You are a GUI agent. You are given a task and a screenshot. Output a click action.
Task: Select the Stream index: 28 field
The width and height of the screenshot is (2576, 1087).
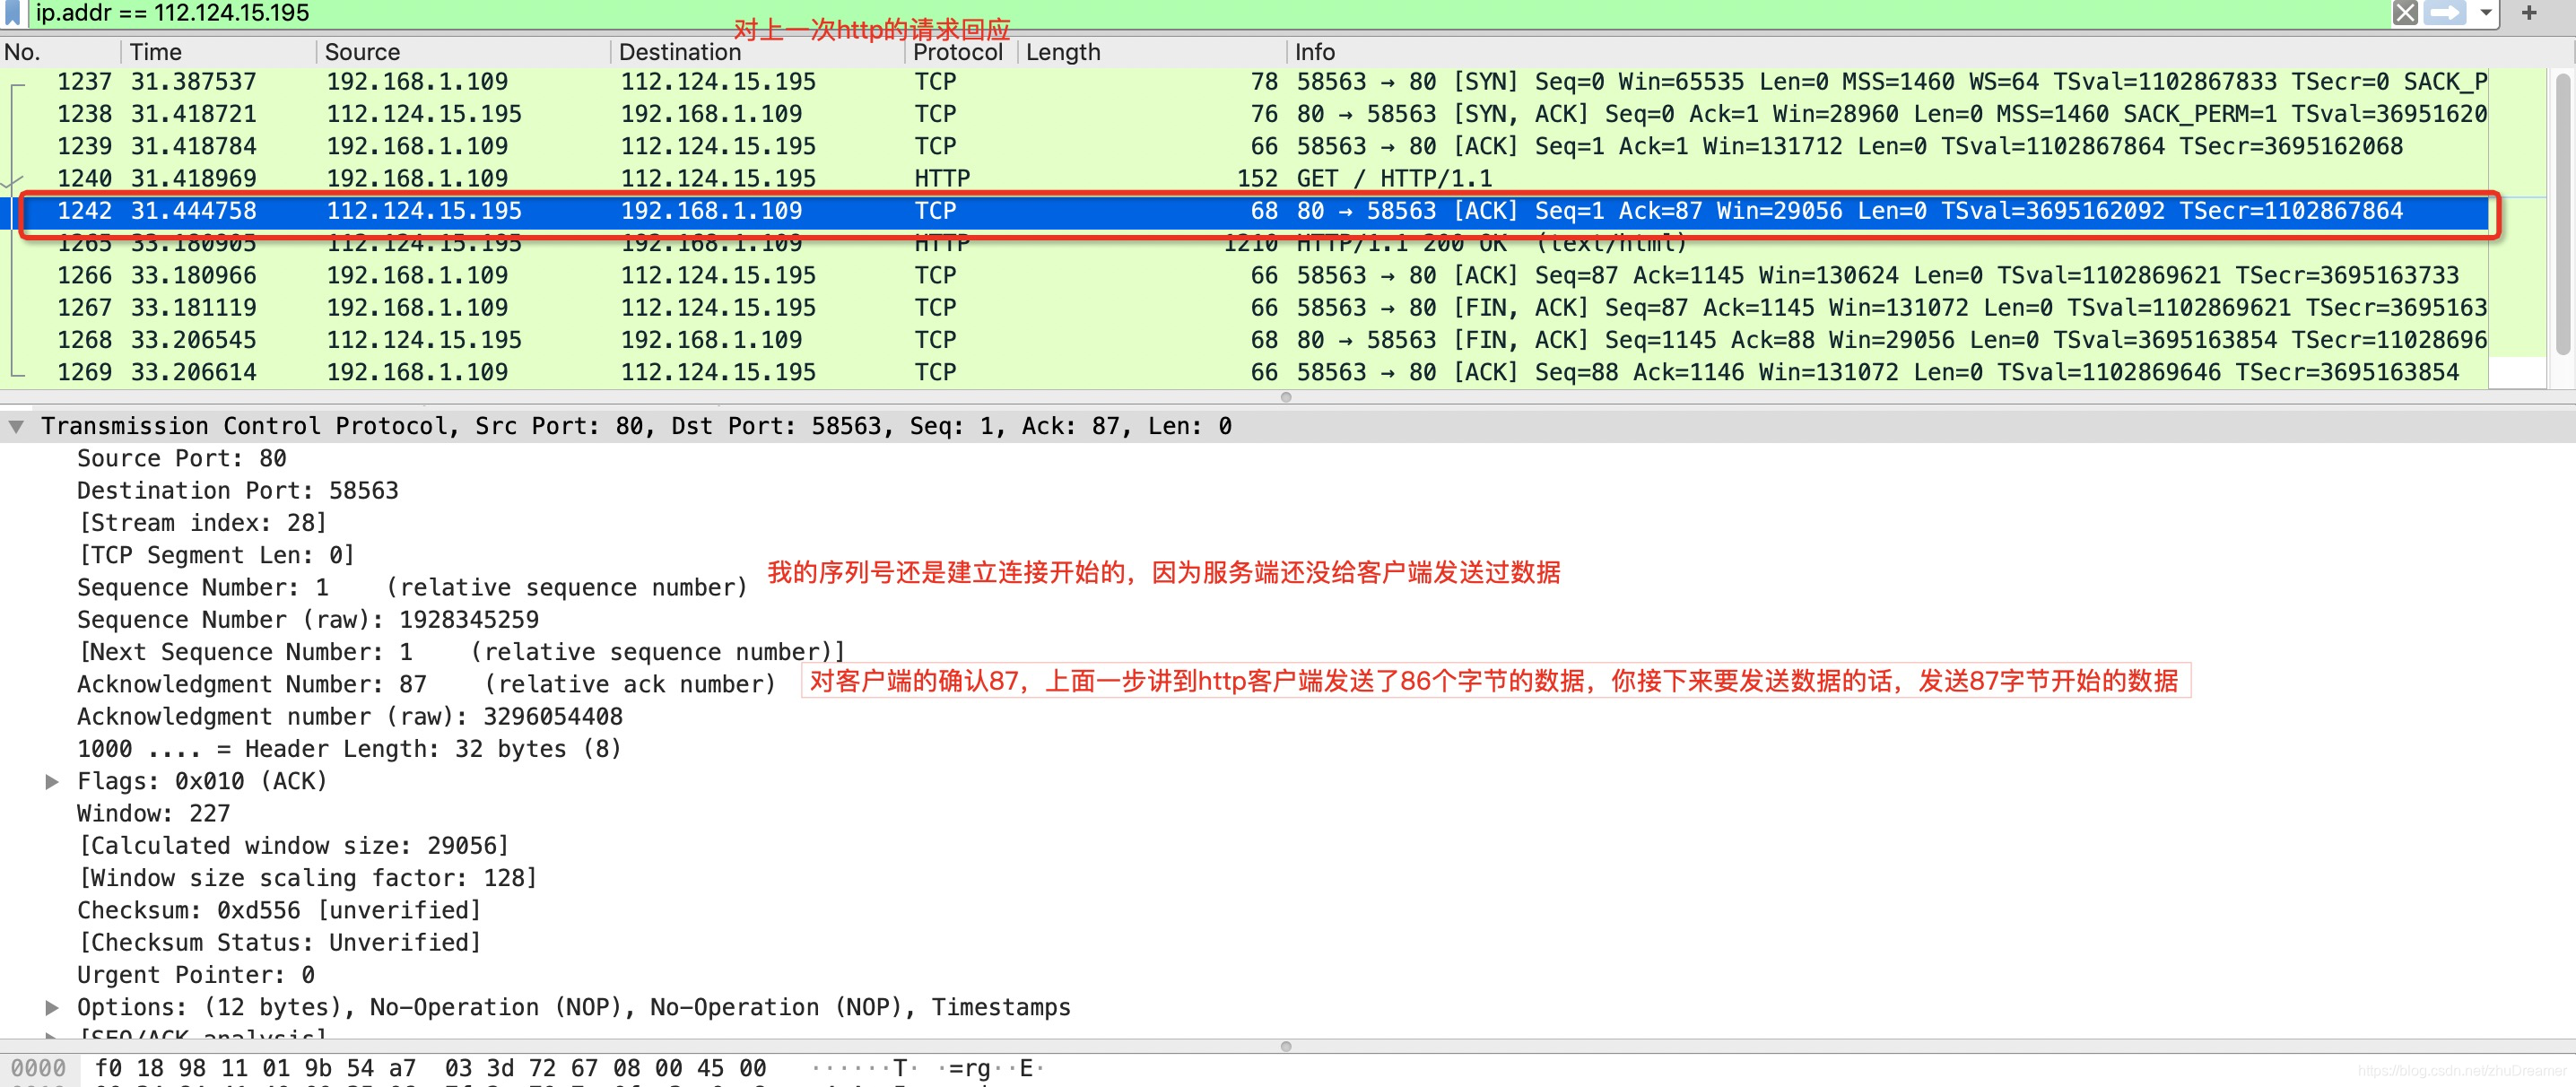point(203,523)
